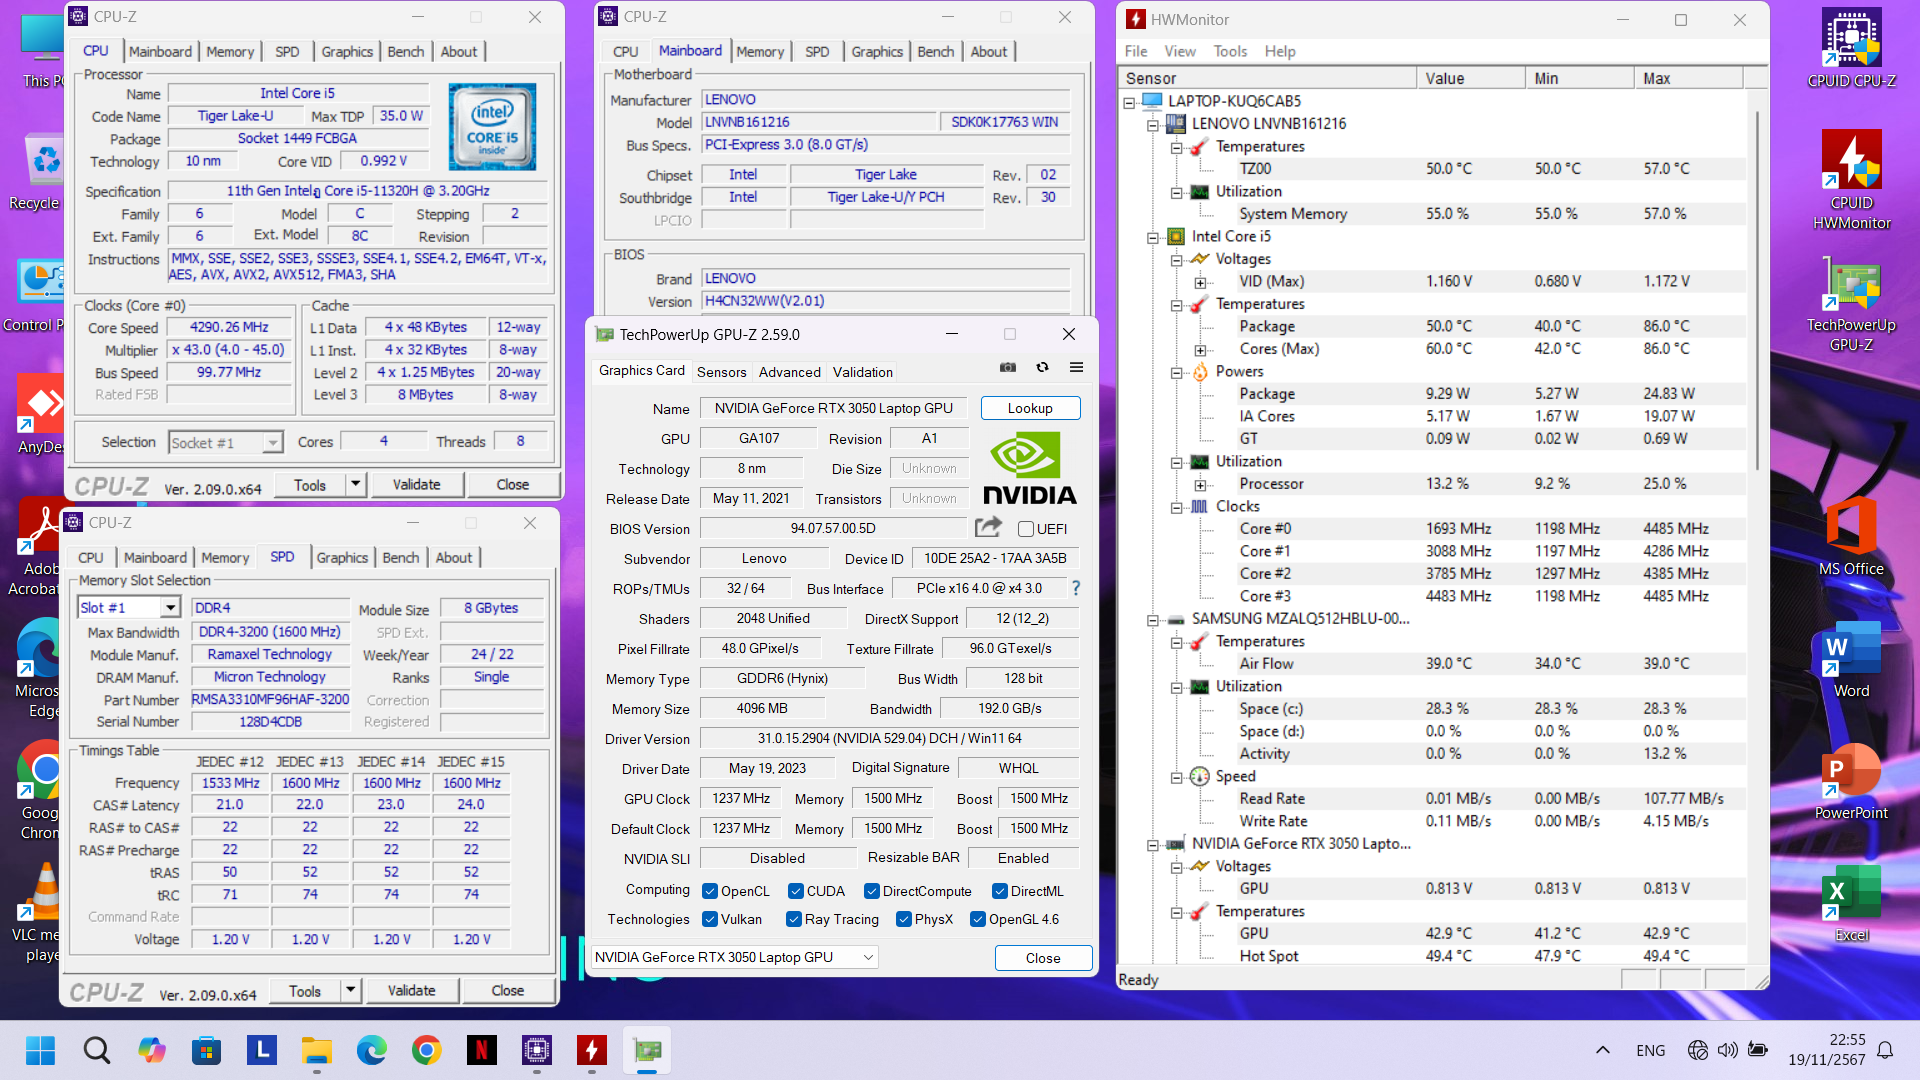Open the GPU selection dropdown in GPU-Z
This screenshot has height=1080, width=1920.
[x=734, y=957]
